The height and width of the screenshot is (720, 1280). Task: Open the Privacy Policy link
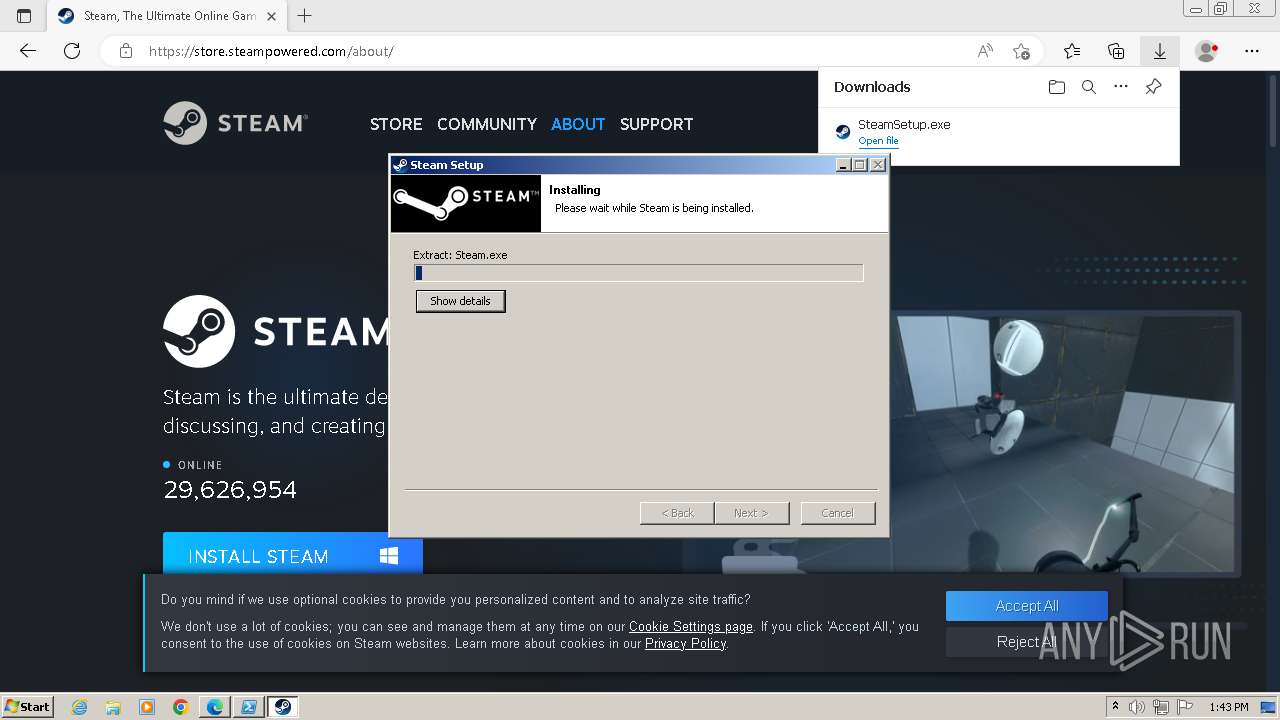tap(686, 644)
